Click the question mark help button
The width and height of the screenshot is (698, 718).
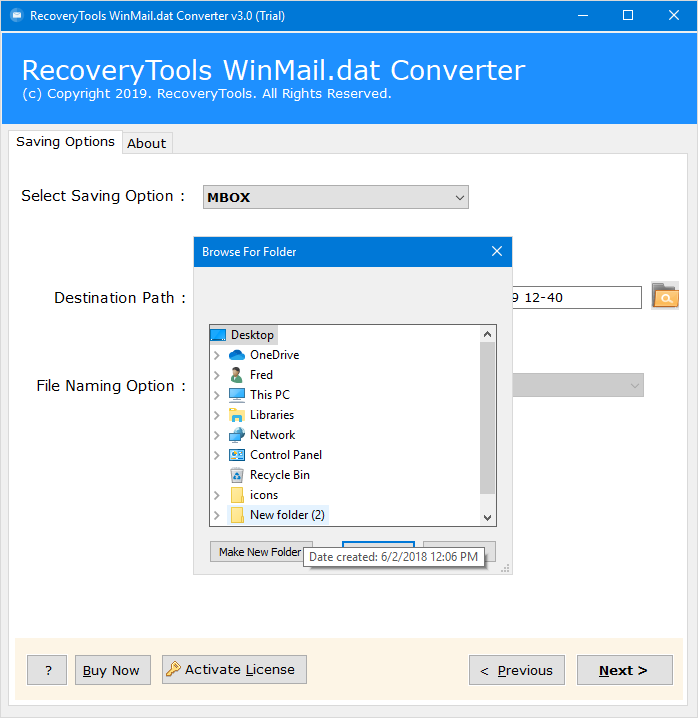point(47,670)
